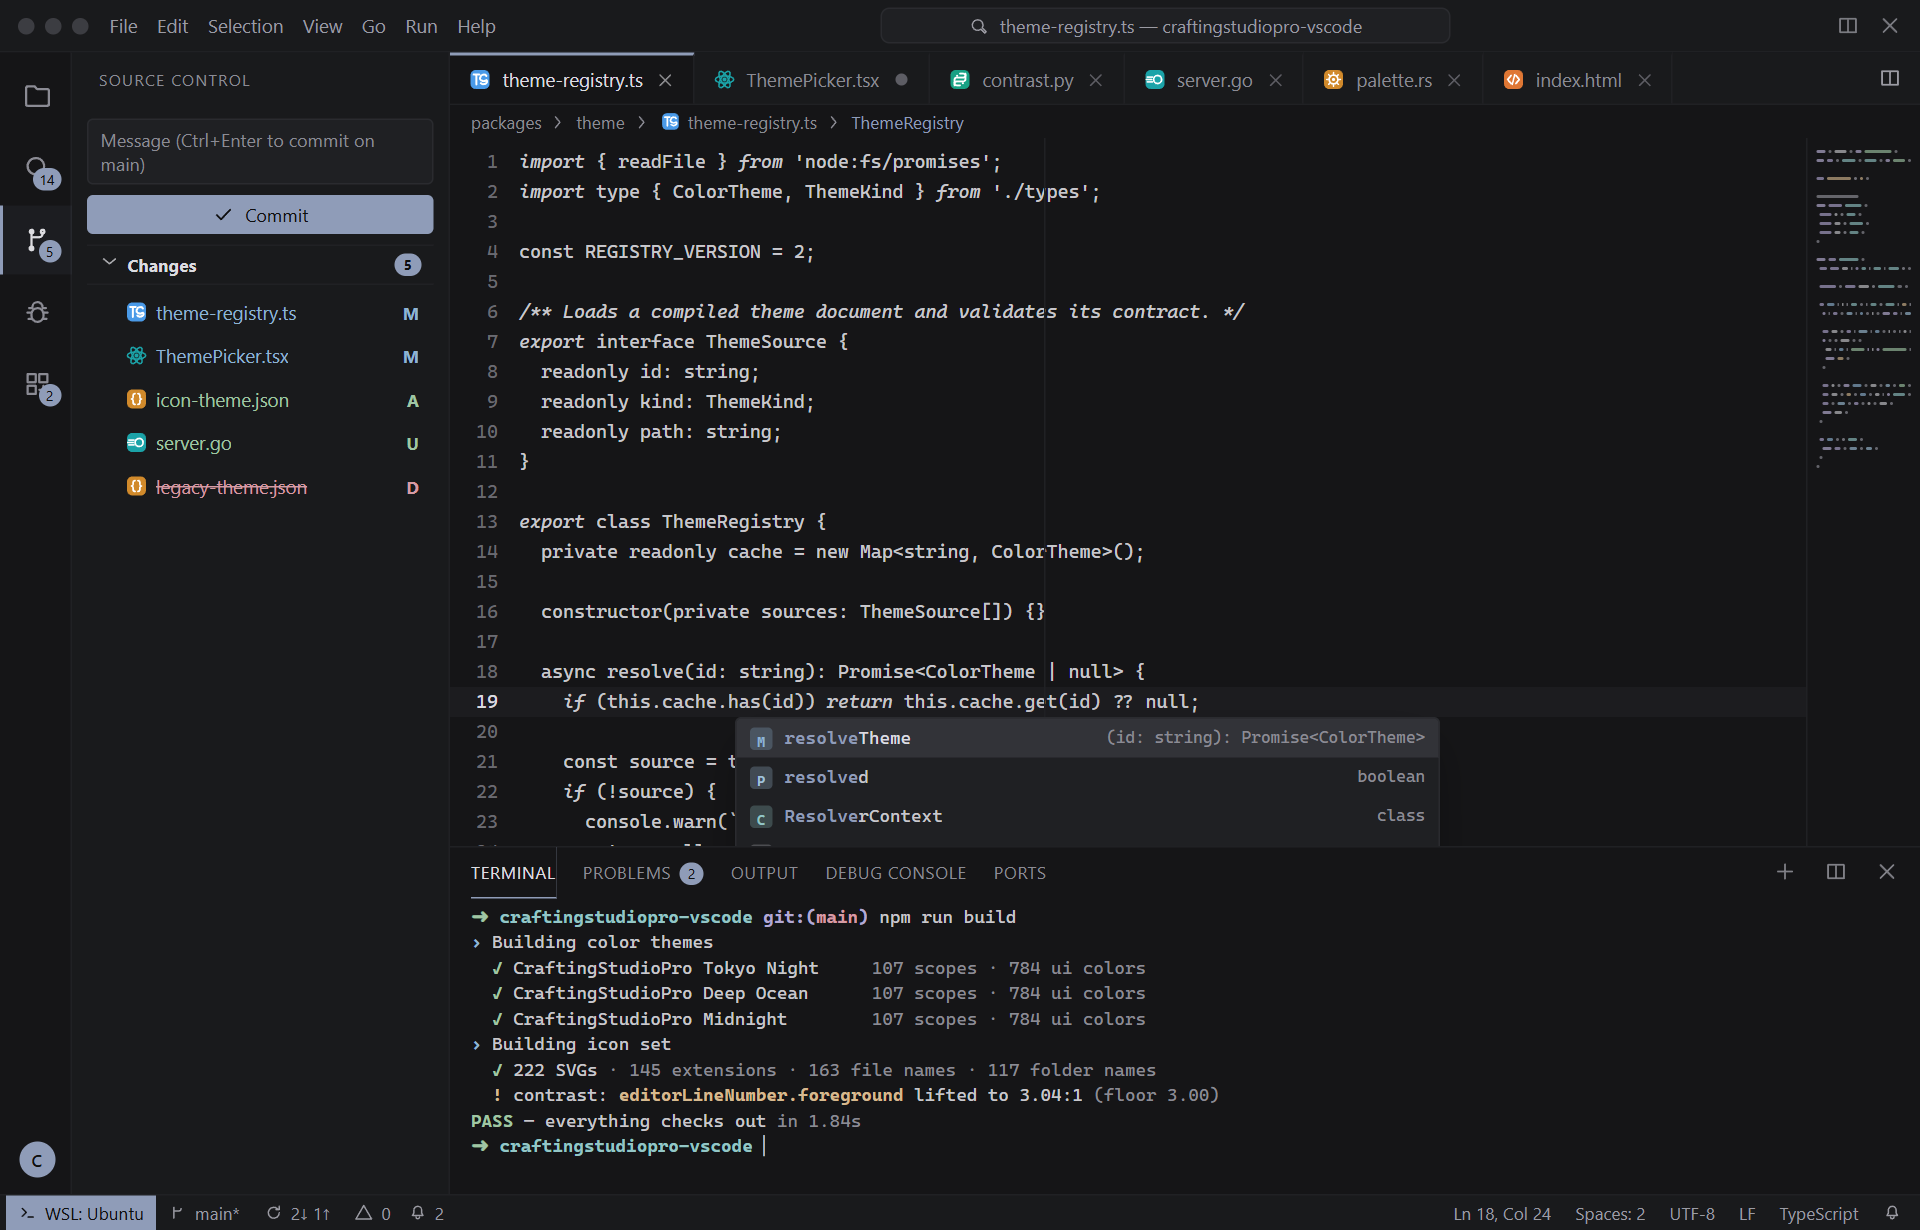Open the Source Control activity bar icon
The image size is (1920, 1230).
coord(37,240)
